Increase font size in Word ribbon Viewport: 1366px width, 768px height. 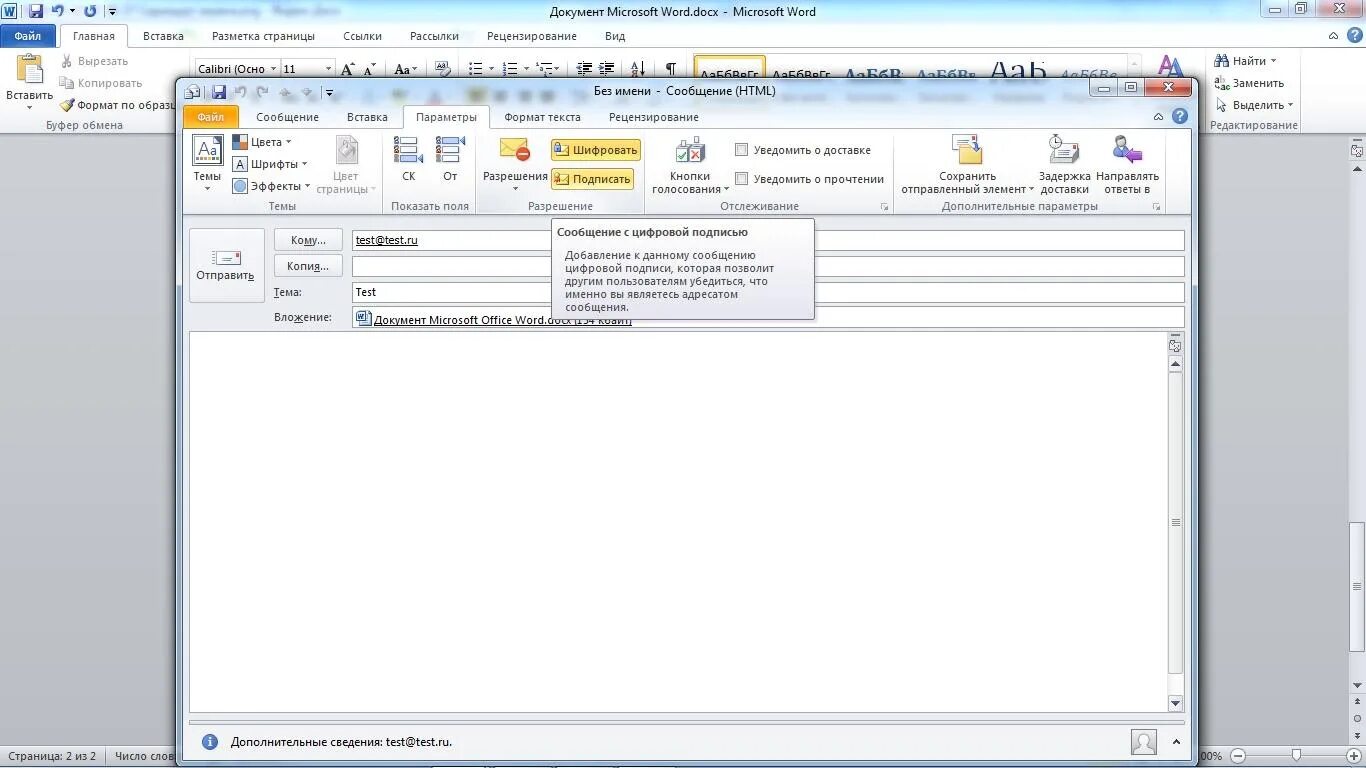pyautogui.click(x=347, y=69)
